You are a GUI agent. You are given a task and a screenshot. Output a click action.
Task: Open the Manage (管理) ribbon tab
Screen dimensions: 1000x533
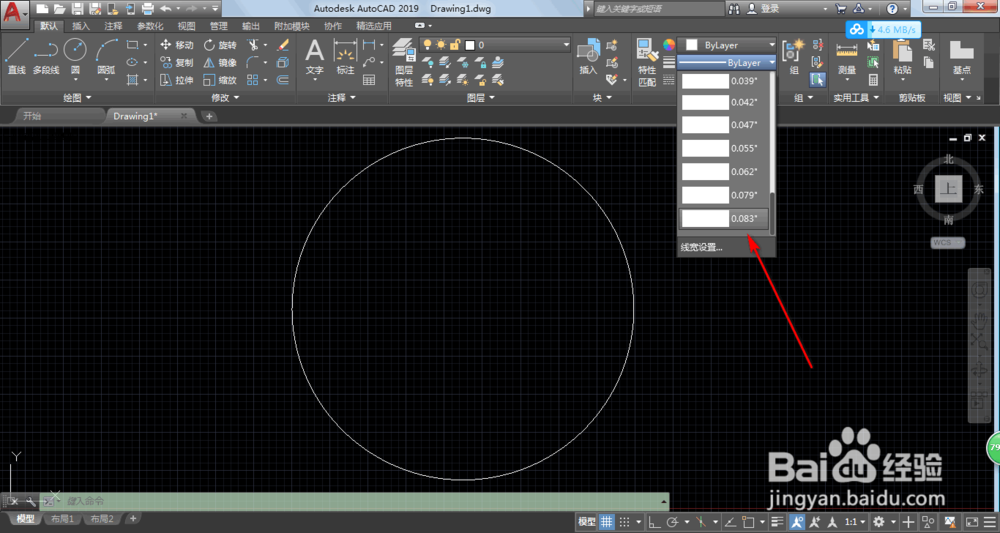click(x=219, y=26)
